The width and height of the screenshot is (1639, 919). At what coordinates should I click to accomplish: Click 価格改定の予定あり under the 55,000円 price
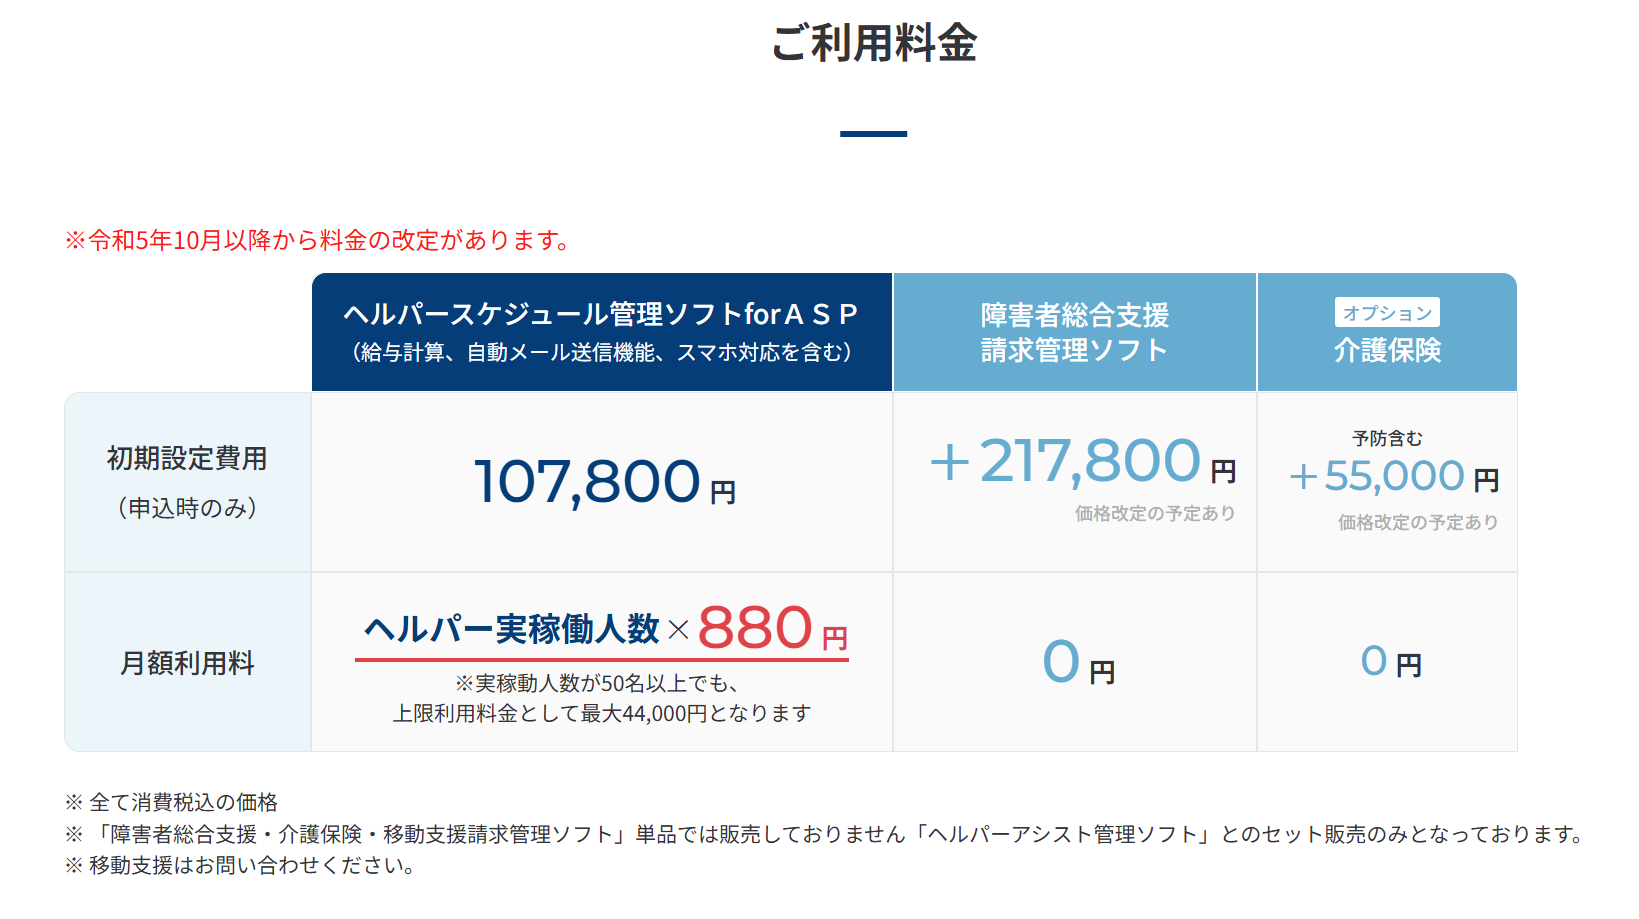tap(1417, 522)
